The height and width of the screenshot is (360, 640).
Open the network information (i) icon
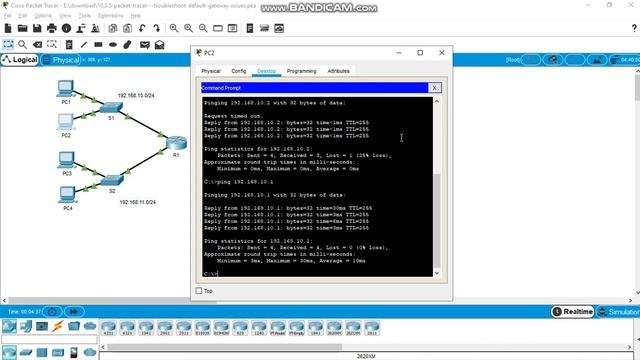click(x=66, y=28)
